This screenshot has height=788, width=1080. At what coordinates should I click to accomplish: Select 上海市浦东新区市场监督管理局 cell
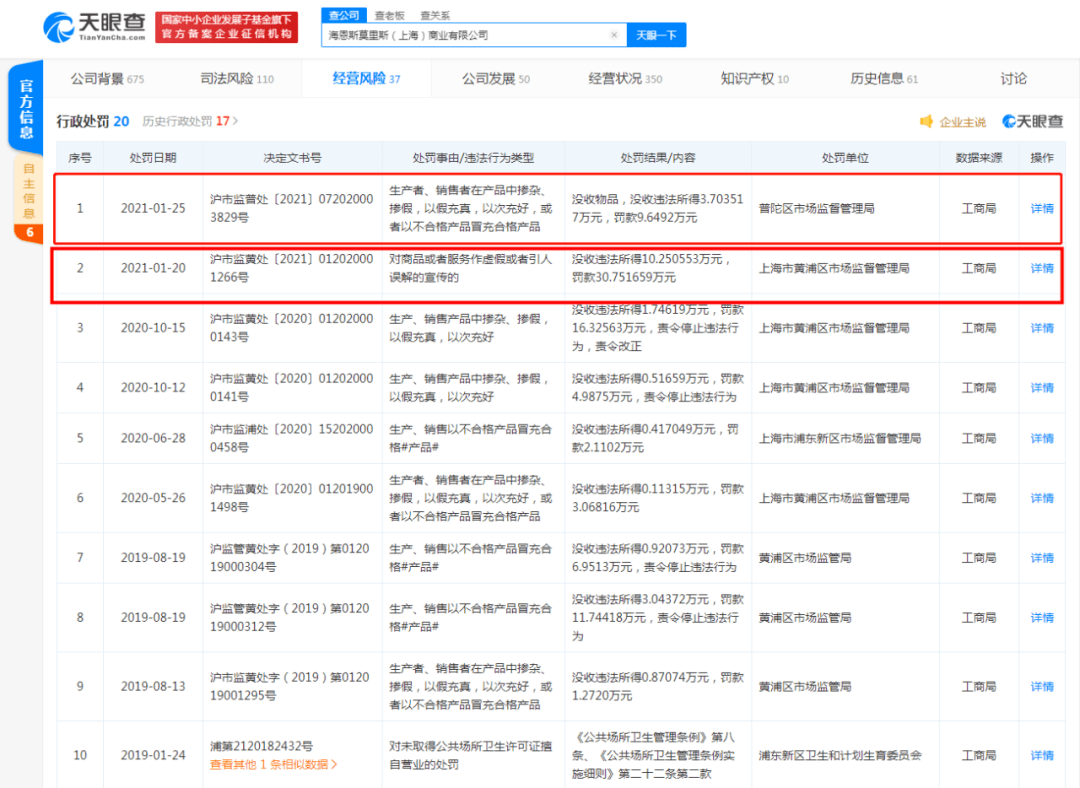click(x=840, y=438)
